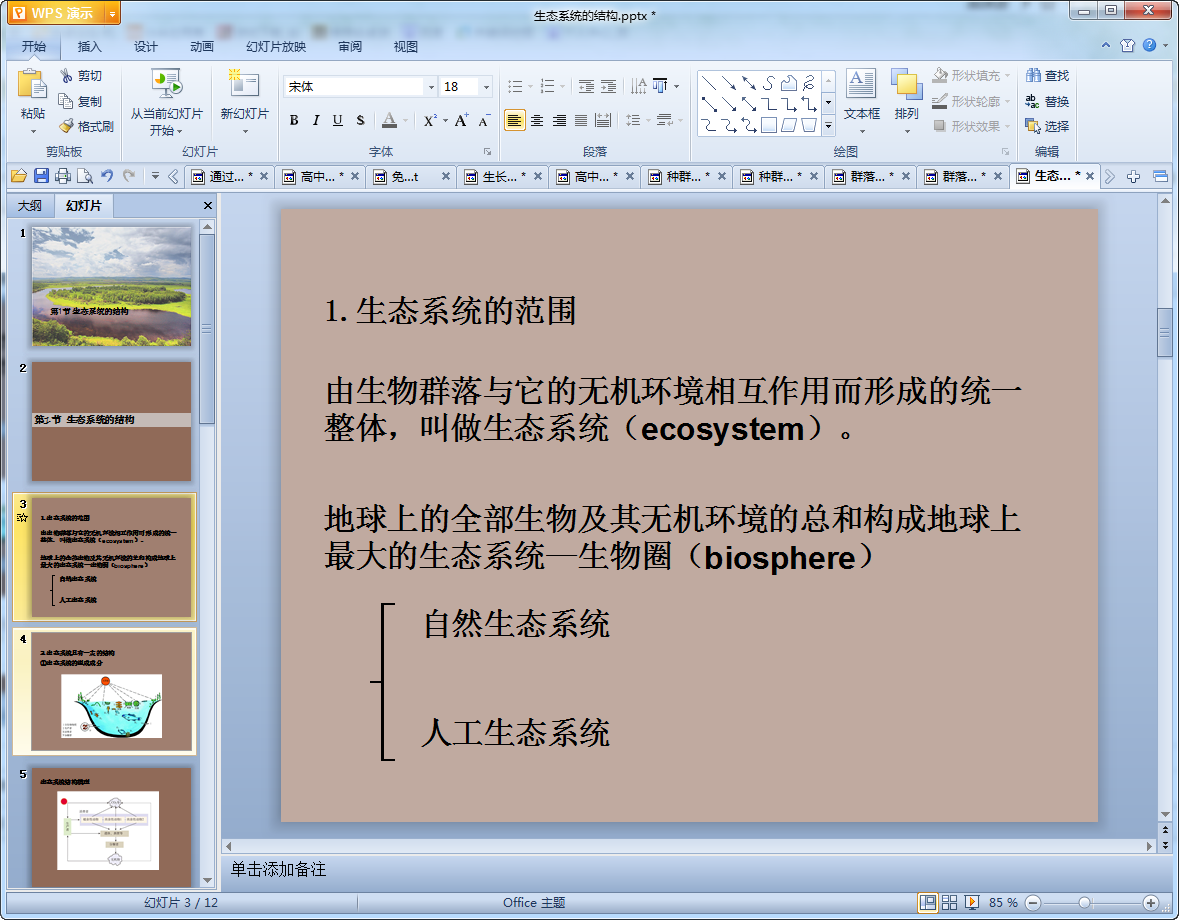Switch to slide sorter view icon
1179x920 pixels.
[950, 903]
